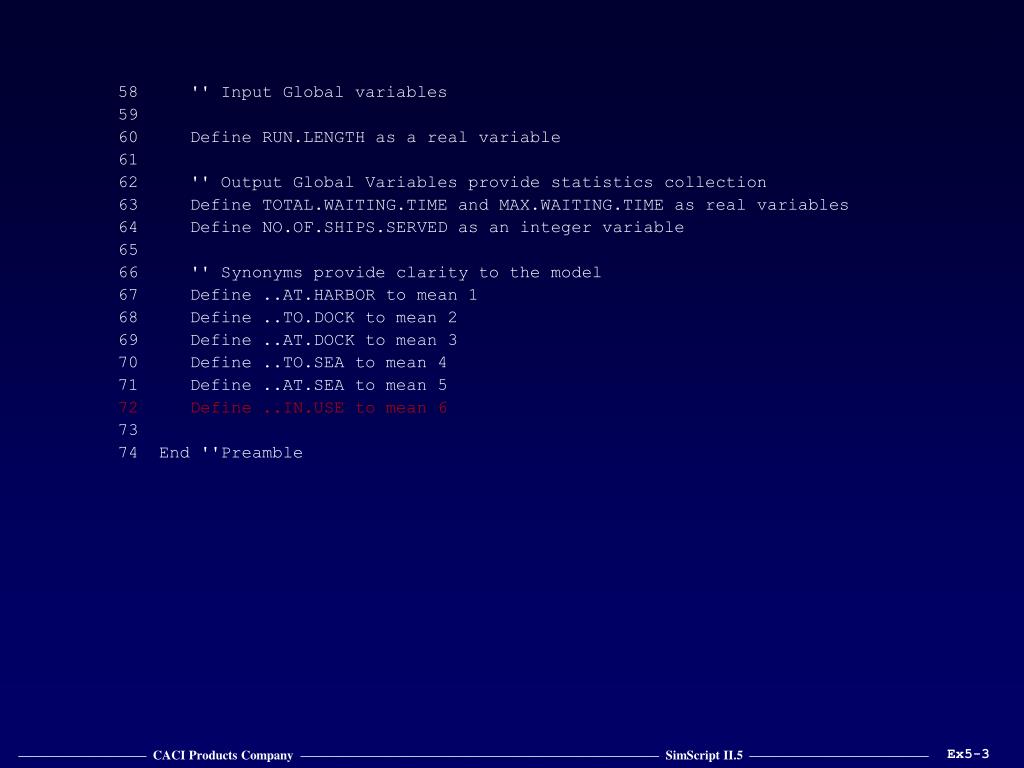Click the line "Define ..TO.SEA to mean 4"
The image size is (1024, 768).
click(x=319, y=362)
